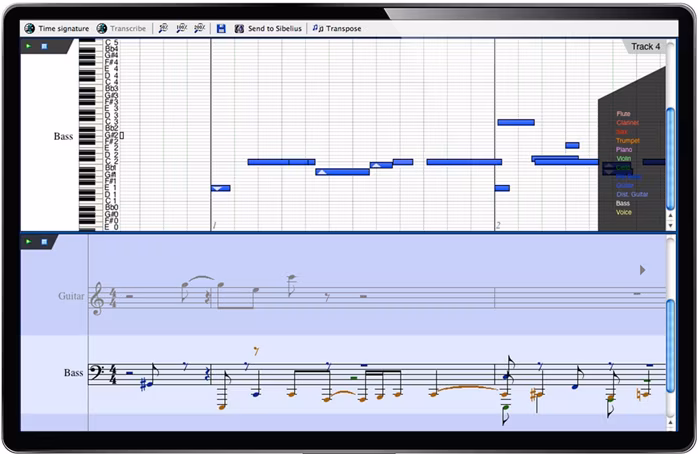This screenshot has width=698, height=454.
Task: Choose Piano in the instrument list
Action: click(624, 150)
